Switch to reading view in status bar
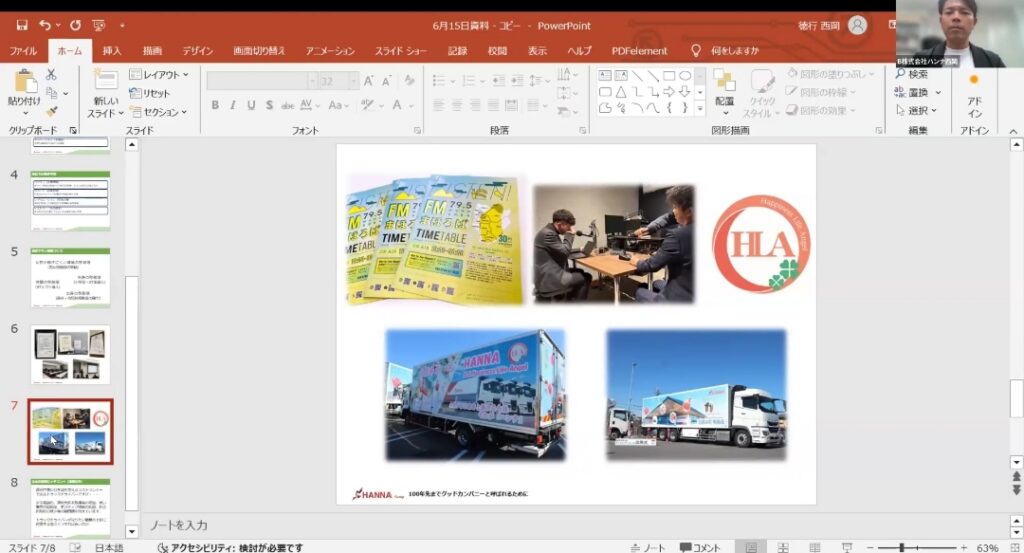1024x553 pixels. (x=815, y=547)
